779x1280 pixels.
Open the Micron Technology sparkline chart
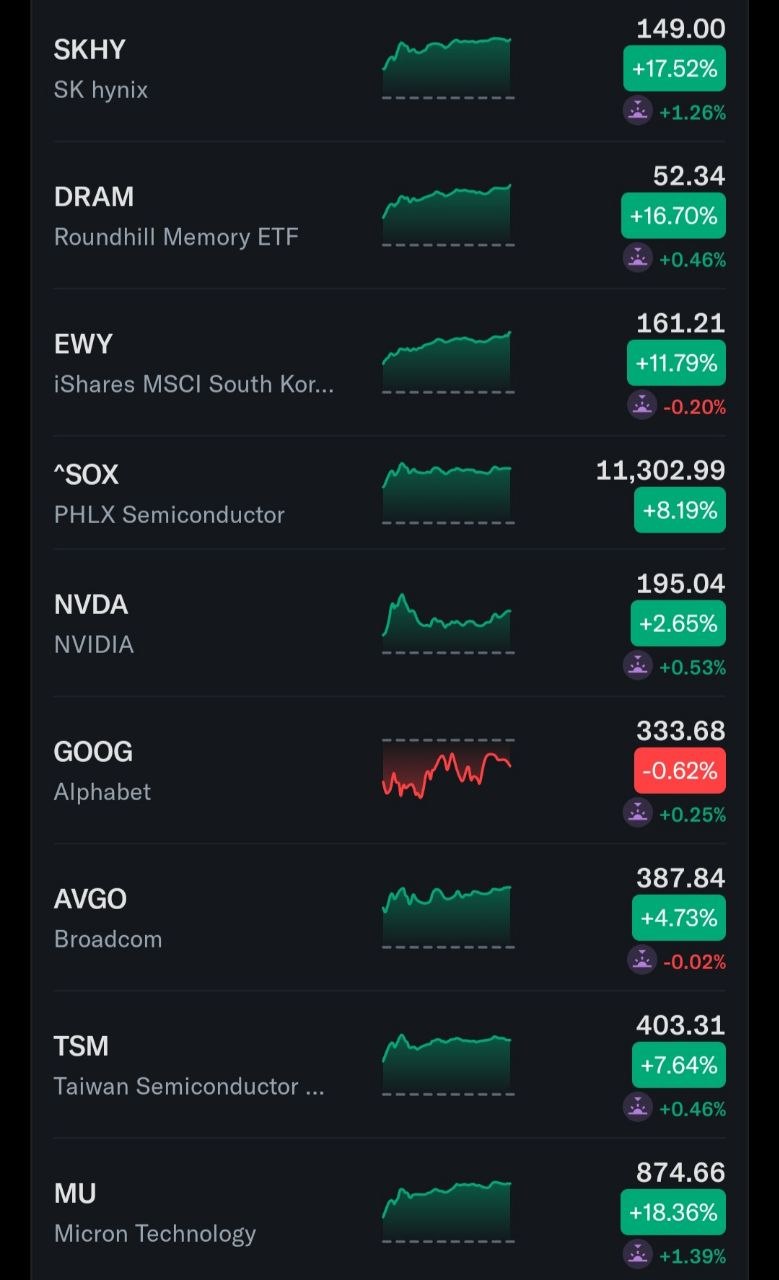point(447,1213)
